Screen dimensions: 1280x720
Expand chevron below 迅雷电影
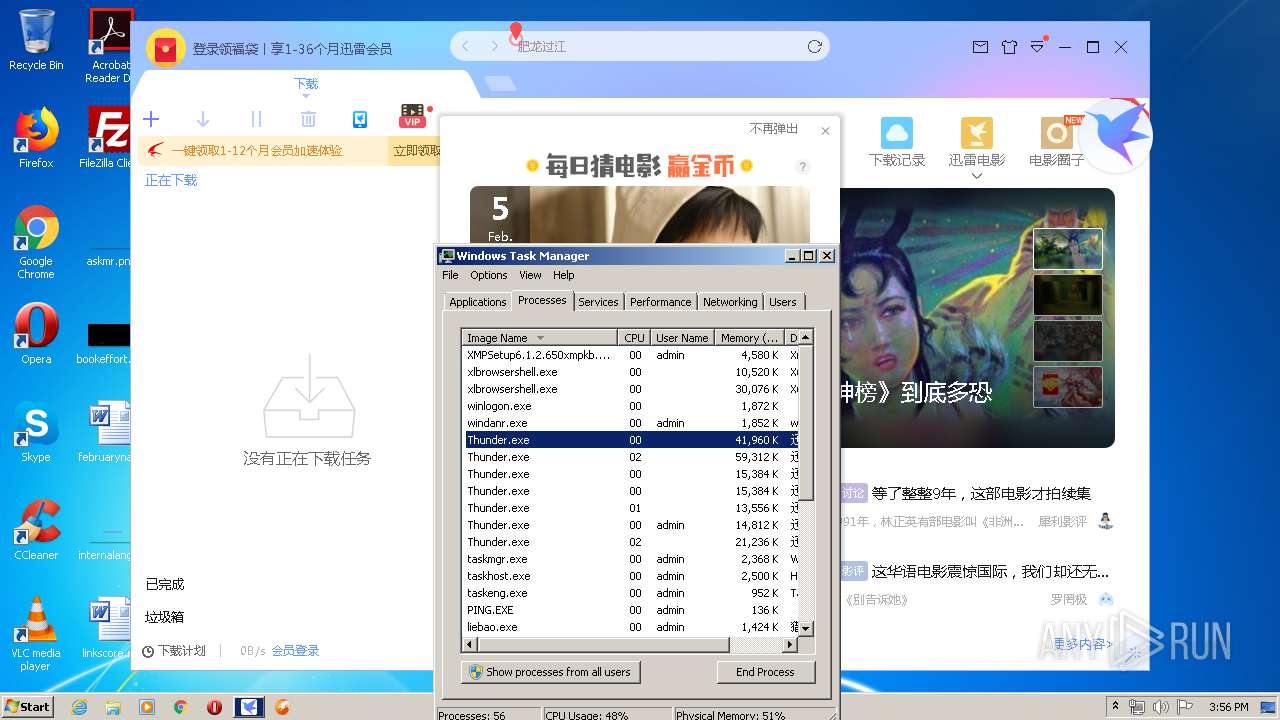point(977,176)
